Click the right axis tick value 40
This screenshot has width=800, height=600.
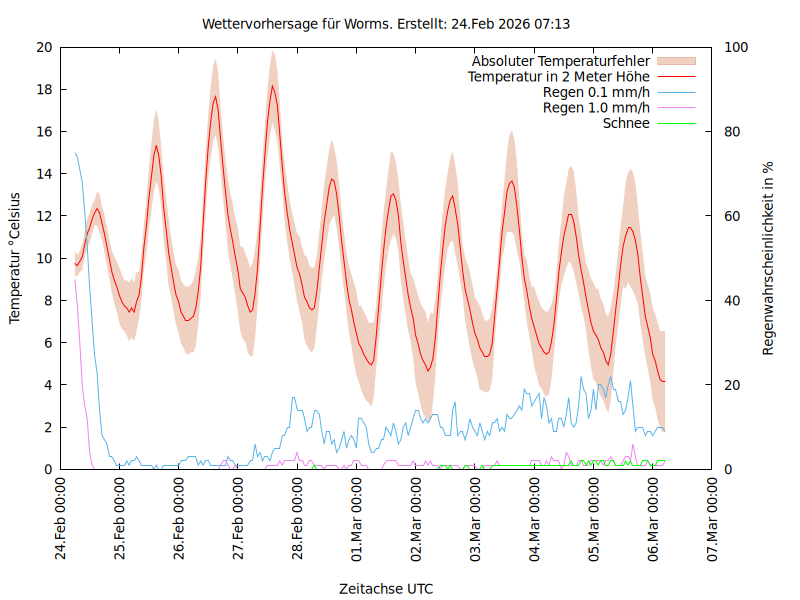click(730, 300)
